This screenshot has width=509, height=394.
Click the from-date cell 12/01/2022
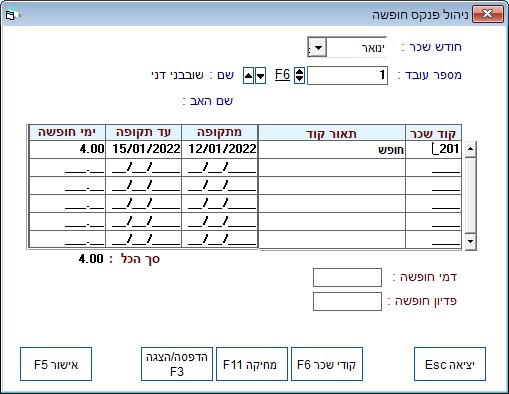(x=220, y=149)
